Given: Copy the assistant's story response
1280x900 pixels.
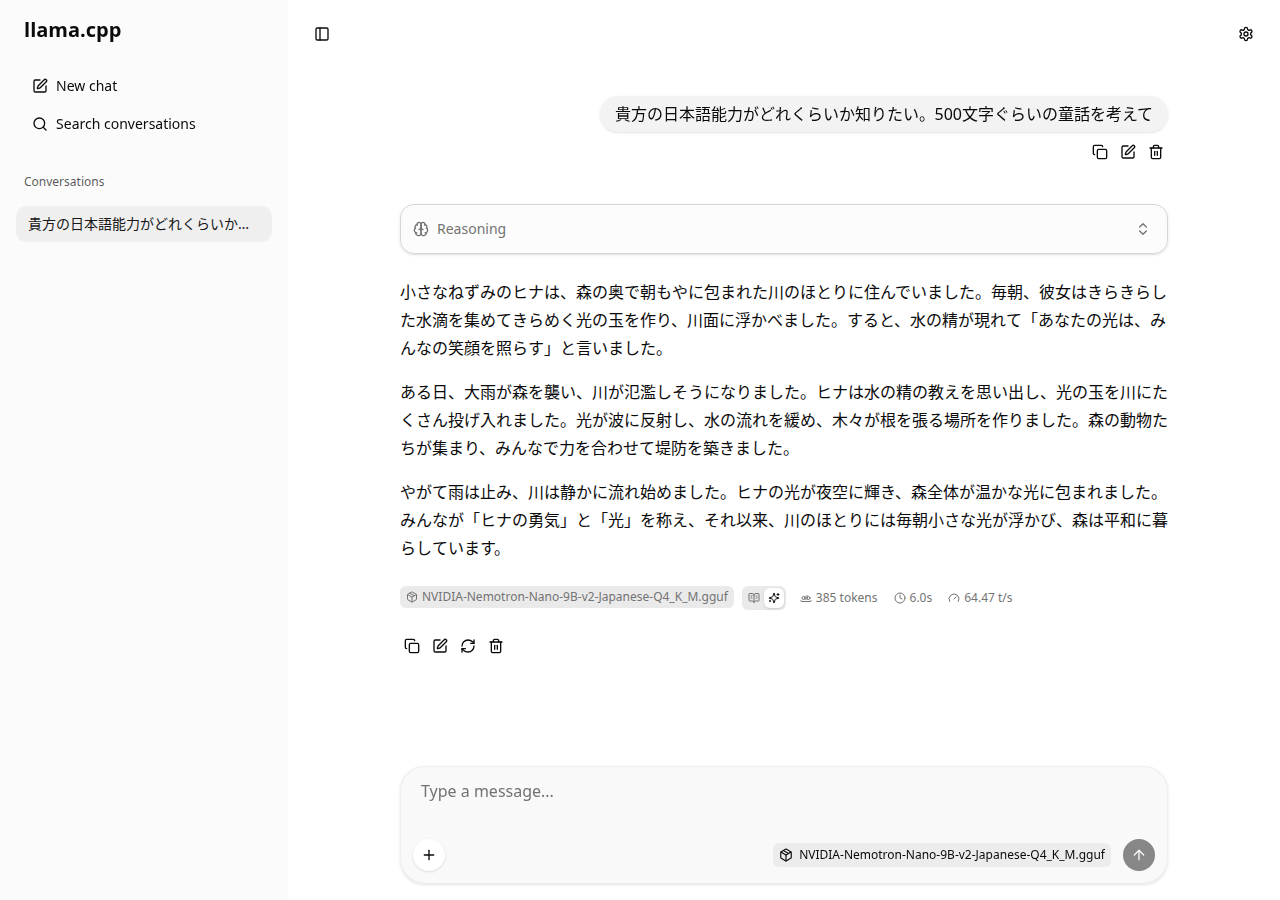Looking at the screenshot, I should point(412,646).
